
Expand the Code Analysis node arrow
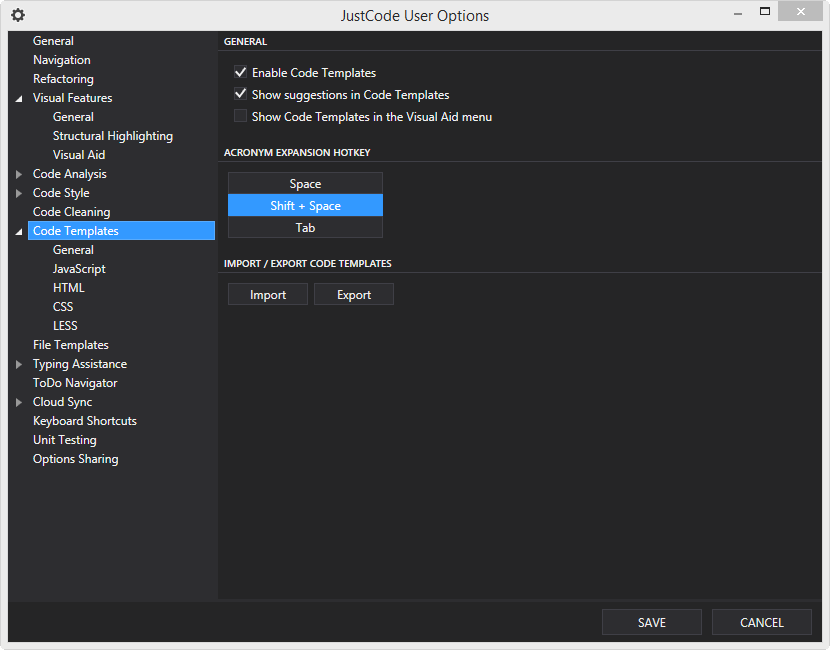pos(19,174)
